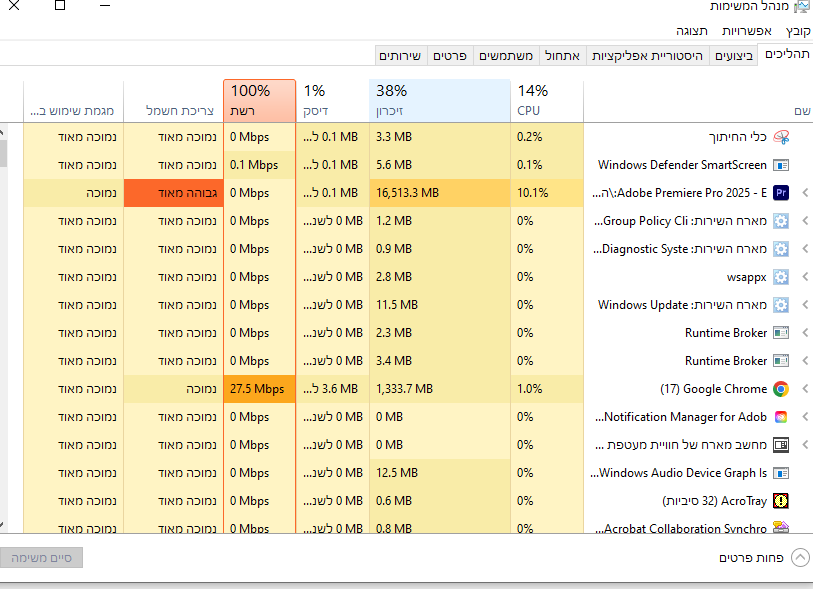Click the Windows Audio Device Graph icon

pyautogui.click(x=781, y=473)
